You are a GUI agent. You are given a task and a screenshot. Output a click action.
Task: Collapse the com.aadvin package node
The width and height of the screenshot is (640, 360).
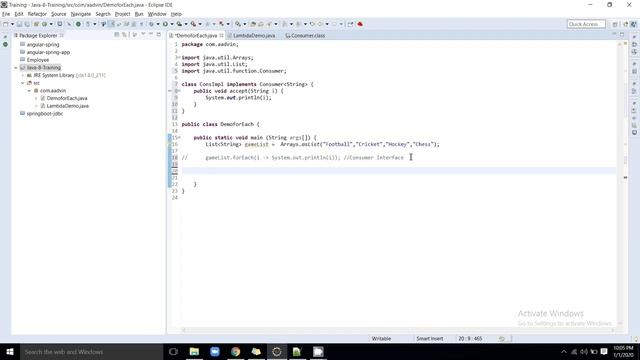point(29,91)
